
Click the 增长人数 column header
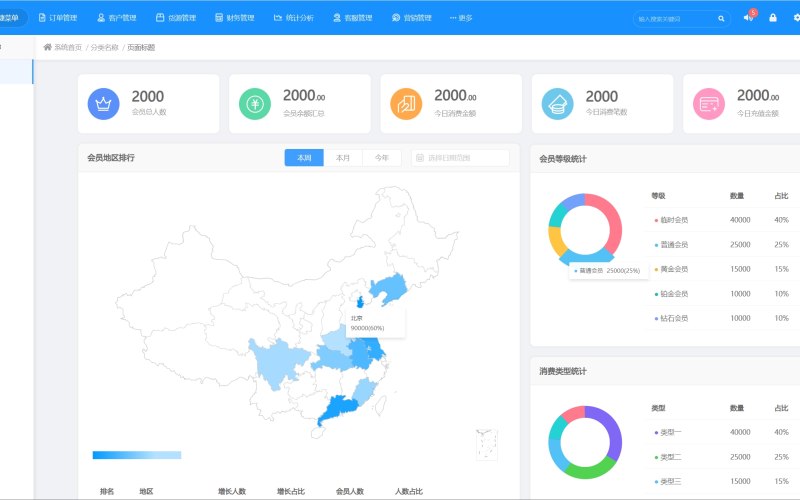tap(232, 491)
